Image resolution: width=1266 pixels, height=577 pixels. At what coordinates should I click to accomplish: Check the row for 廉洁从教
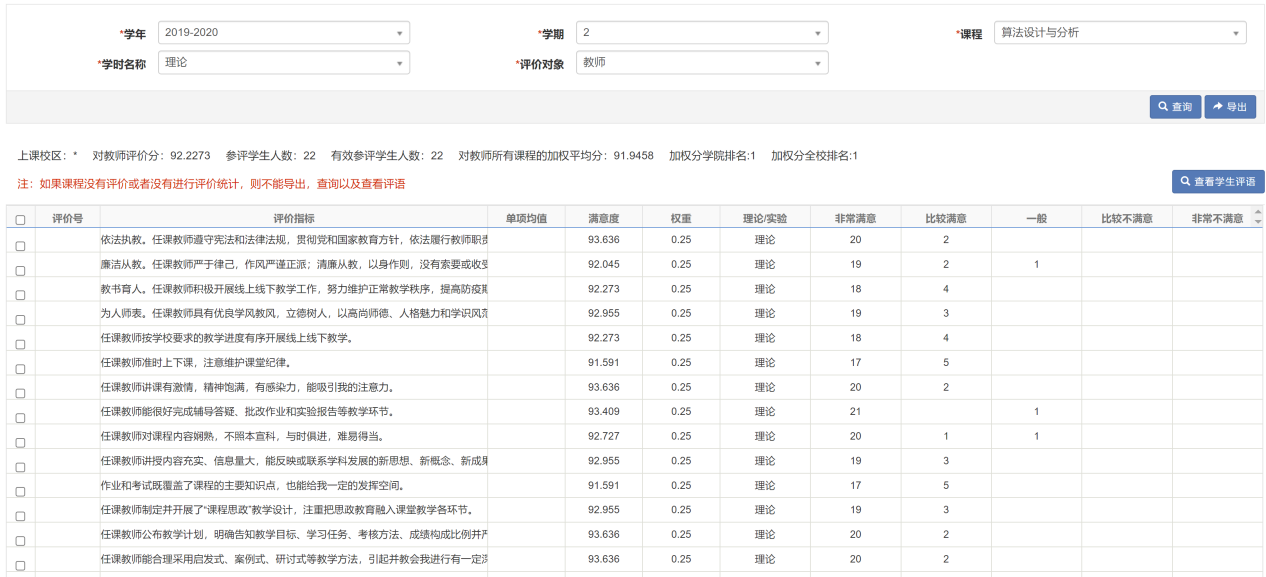pyautogui.click(x=20, y=271)
